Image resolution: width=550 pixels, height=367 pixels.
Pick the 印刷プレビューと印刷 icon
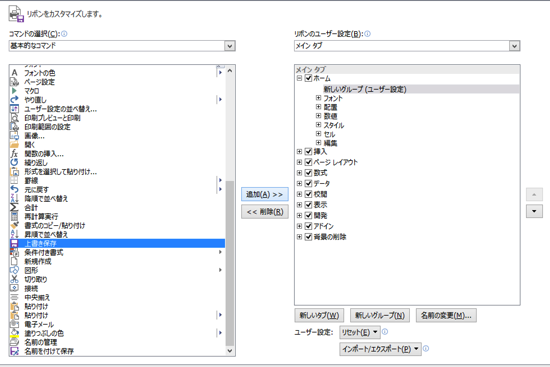pyautogui.click(x=14, y=118)
